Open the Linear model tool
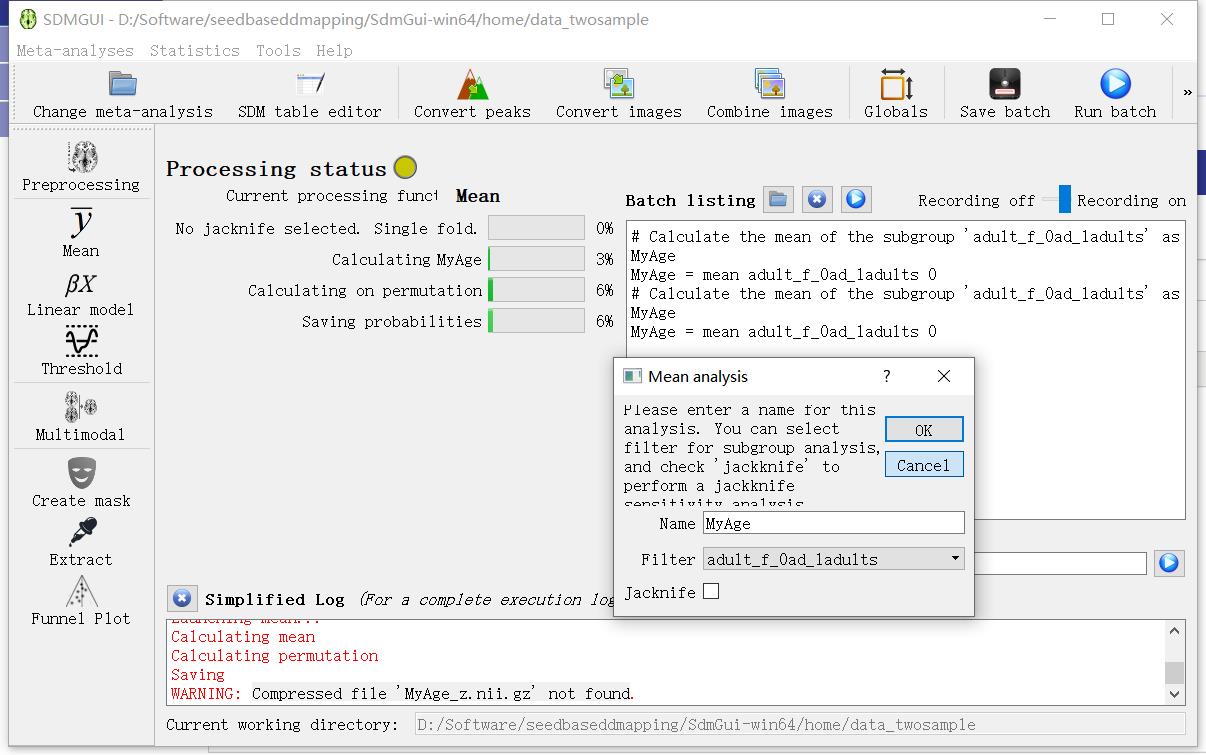This screenshot has width=1206, height=755. click(81, 294)
